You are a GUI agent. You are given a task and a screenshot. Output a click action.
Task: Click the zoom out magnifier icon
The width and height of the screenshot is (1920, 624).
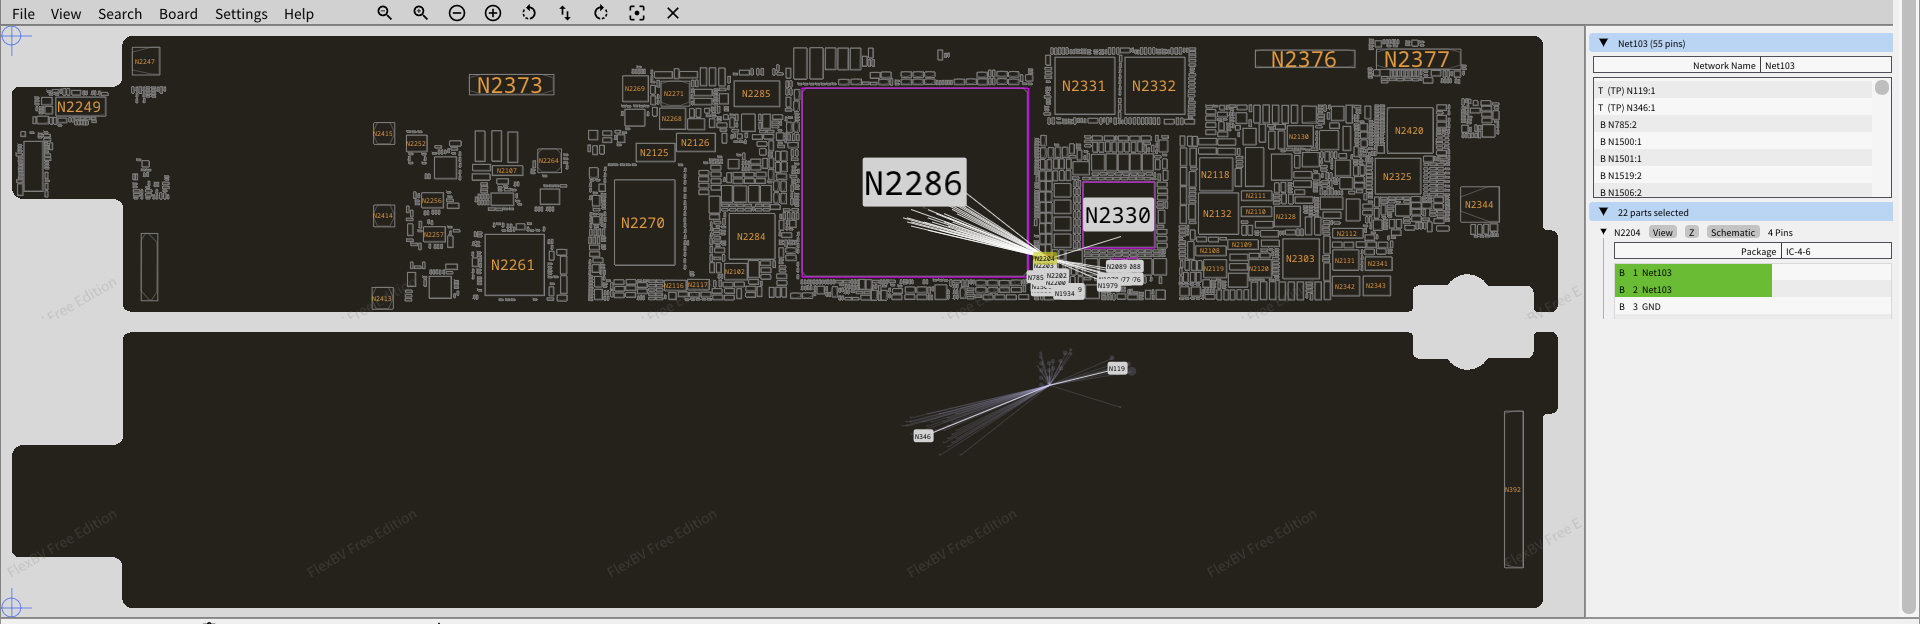coord(384,13)
